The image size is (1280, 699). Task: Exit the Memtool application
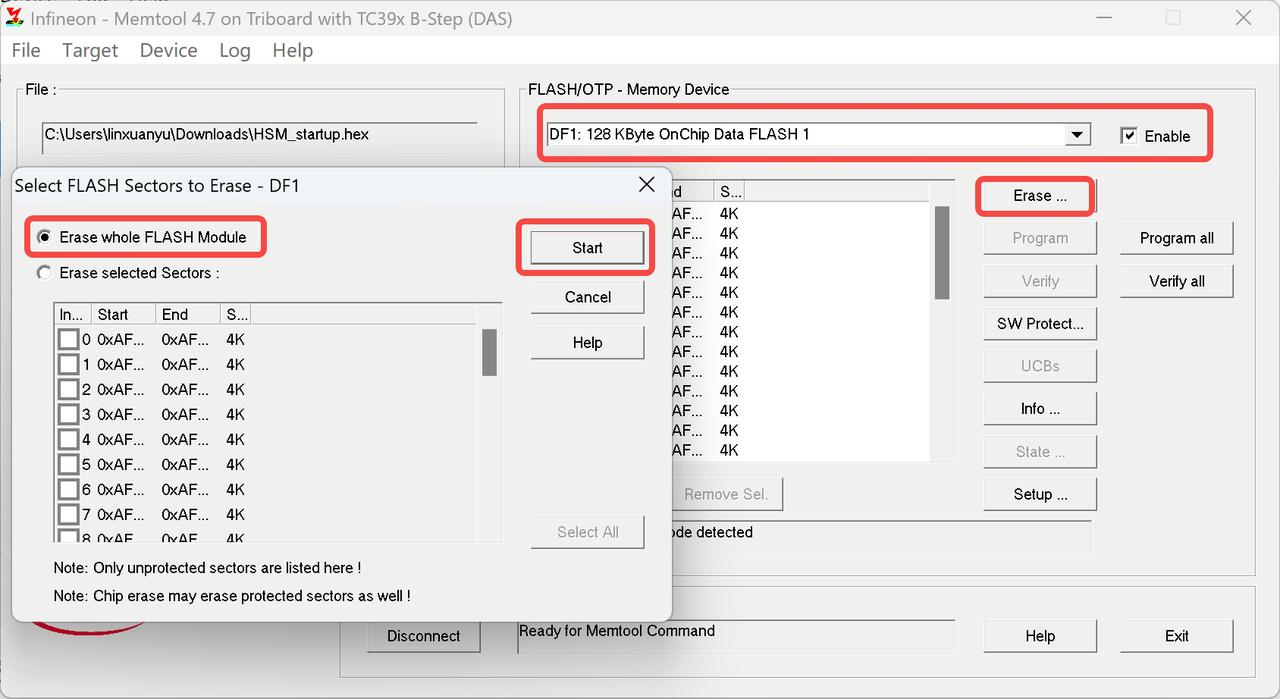(1176, 636)
